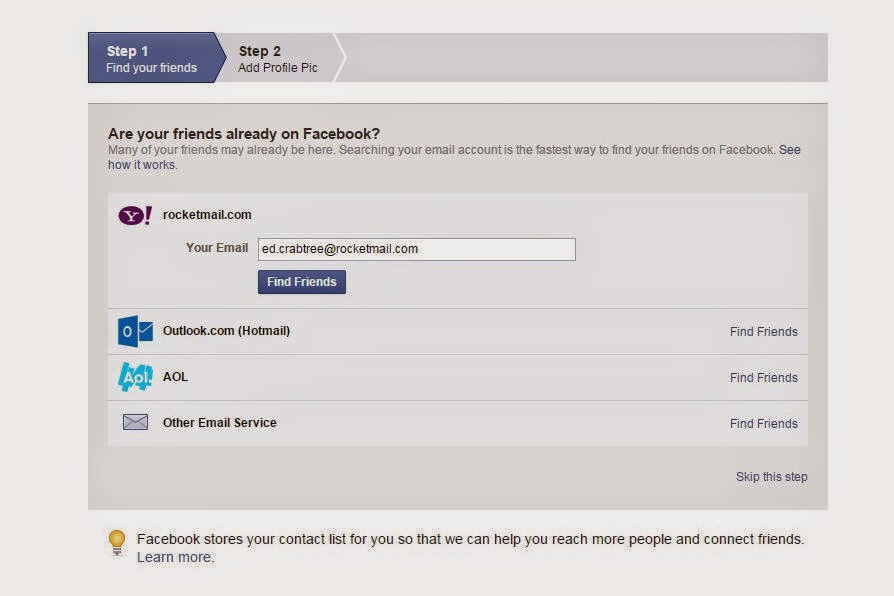Click the envelope icon for Other Email Service
Image resolution: width=894 pixels, height=596 pixels.
pyautogui.click(x=134, y=422)
